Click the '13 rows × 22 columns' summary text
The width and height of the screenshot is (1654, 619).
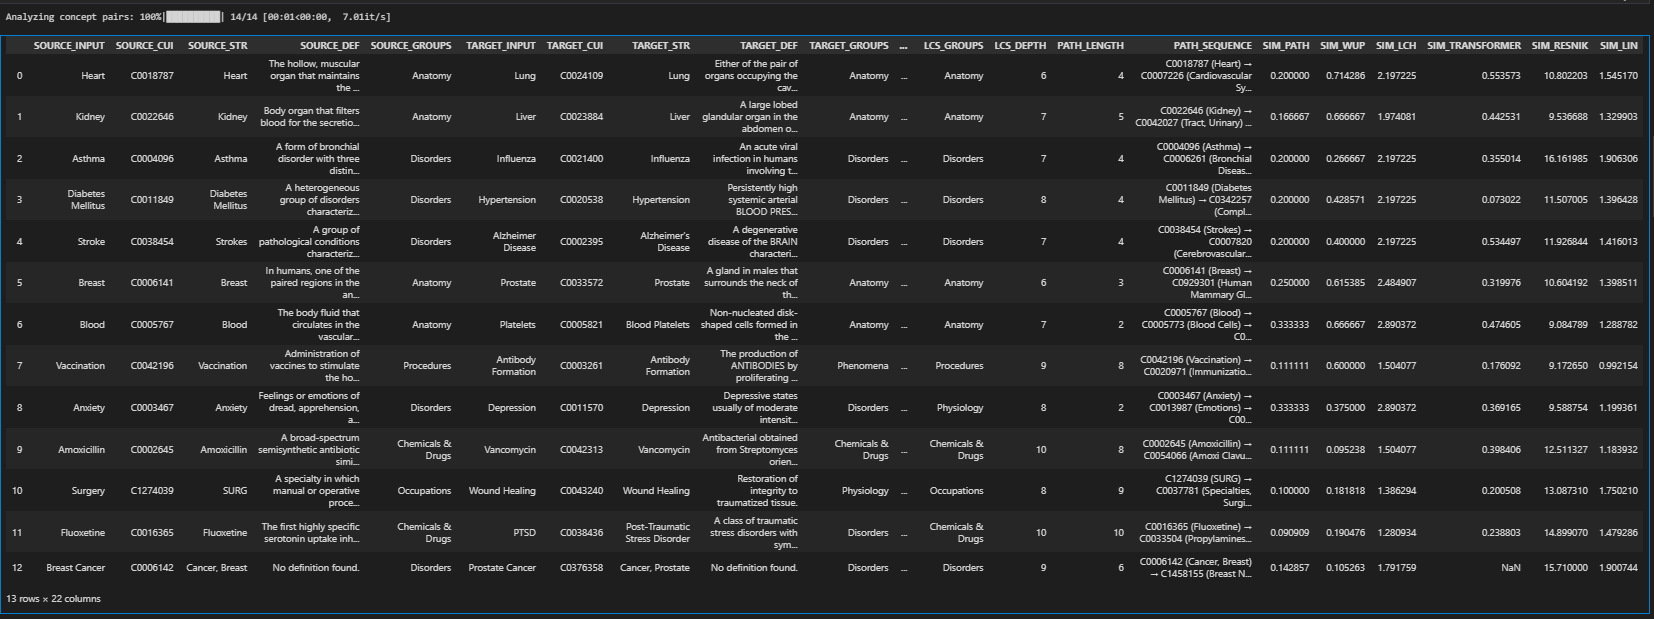(x=53, y=599)
